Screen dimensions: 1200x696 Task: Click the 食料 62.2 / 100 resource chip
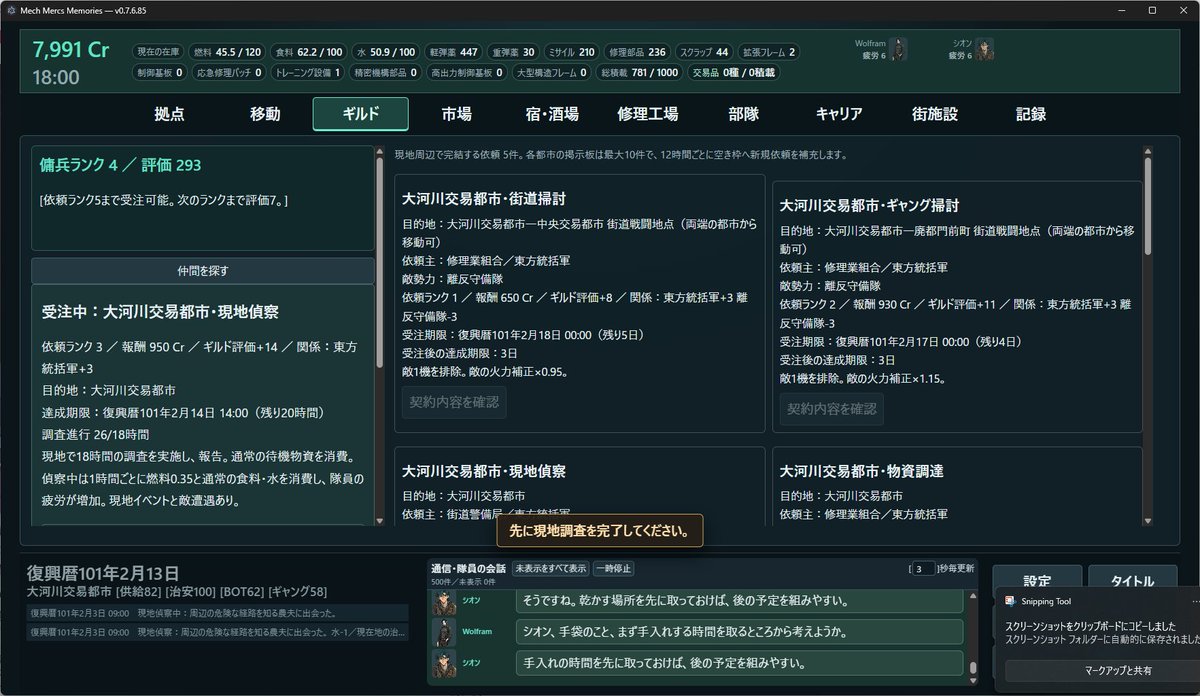[309, 52]
